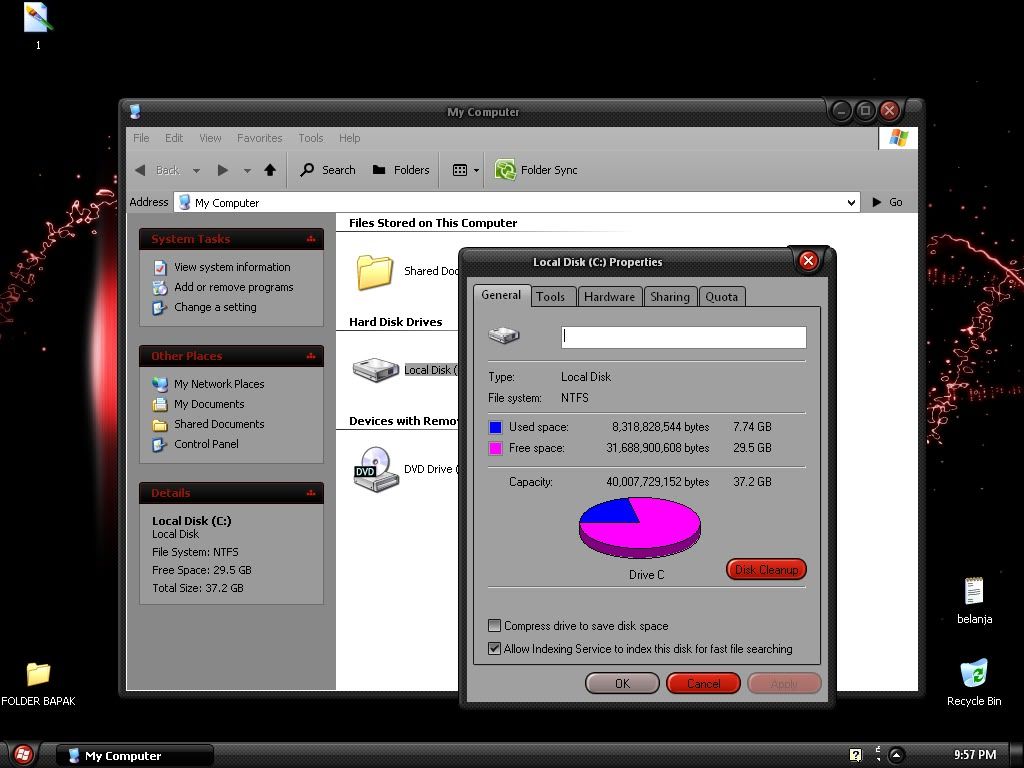The width and height of the screenshot is (1024, 768).
Task: Open the Views dropdown arrow
Action: click(476, 170)
